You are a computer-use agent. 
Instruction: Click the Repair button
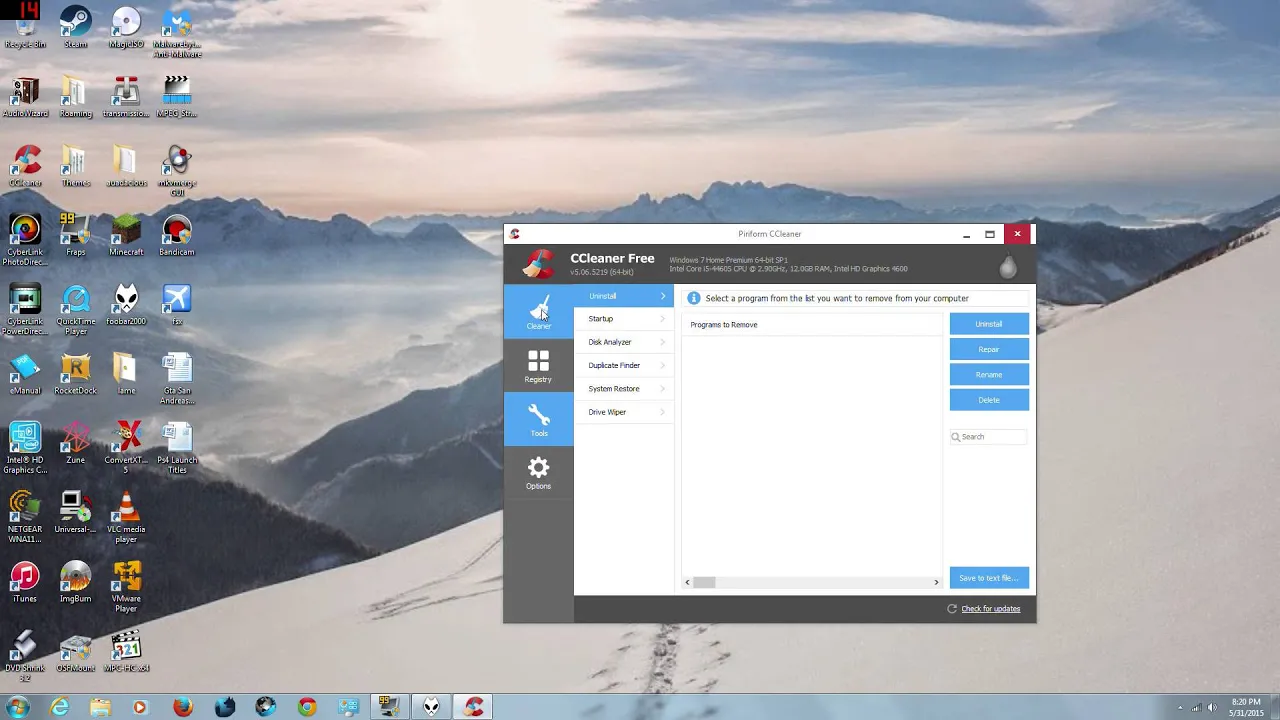click(x=989, y=349)
